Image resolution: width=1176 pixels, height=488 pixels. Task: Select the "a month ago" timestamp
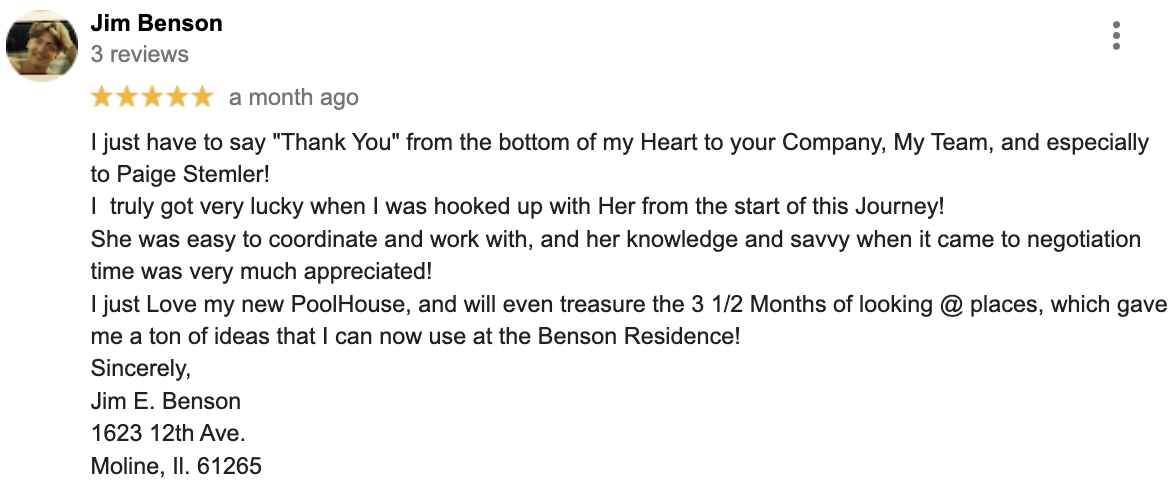[x=294, y=97]
